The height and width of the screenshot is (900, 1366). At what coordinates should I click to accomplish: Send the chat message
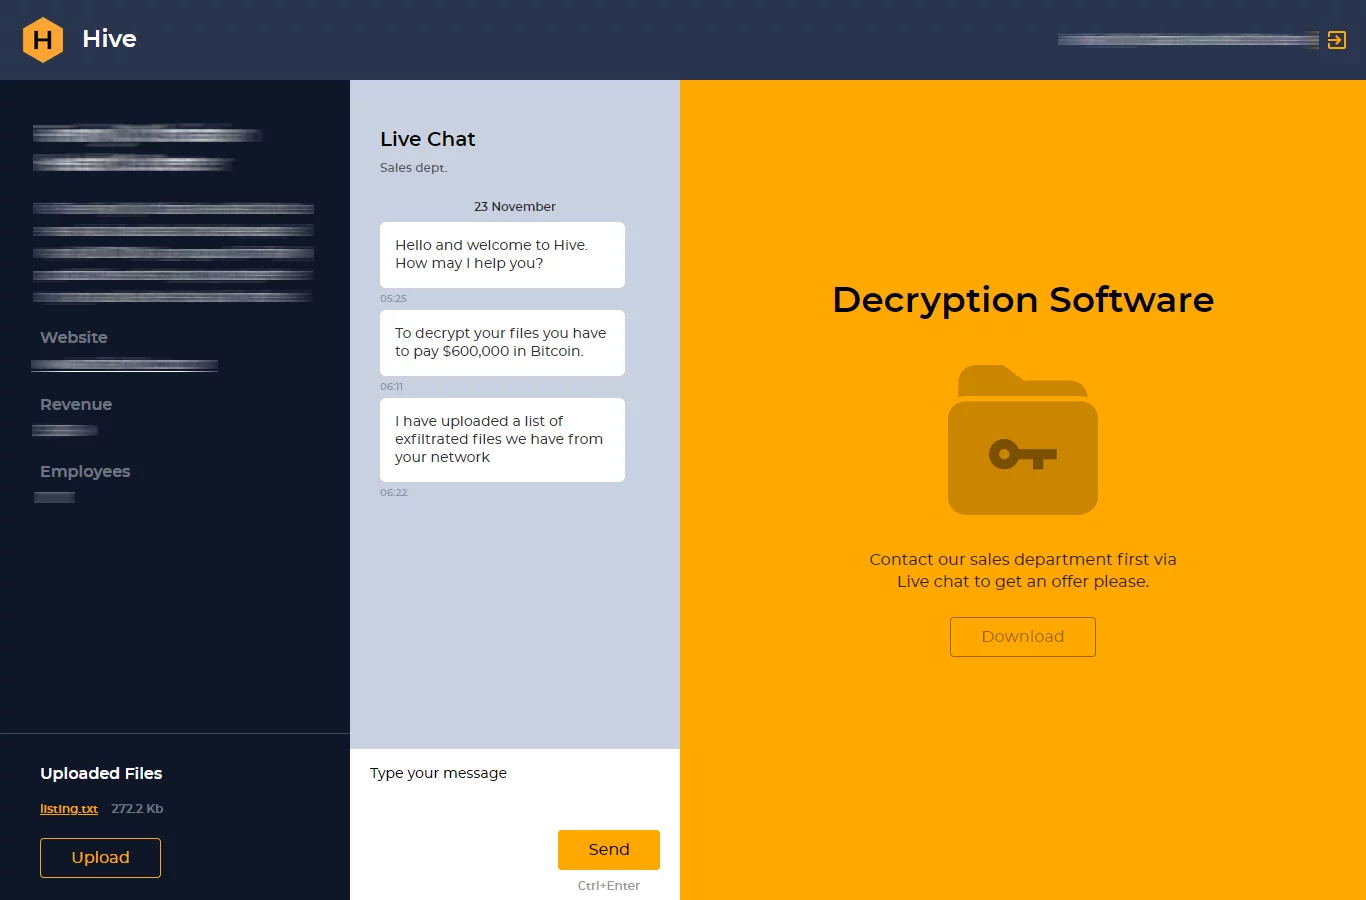(608, 849)
